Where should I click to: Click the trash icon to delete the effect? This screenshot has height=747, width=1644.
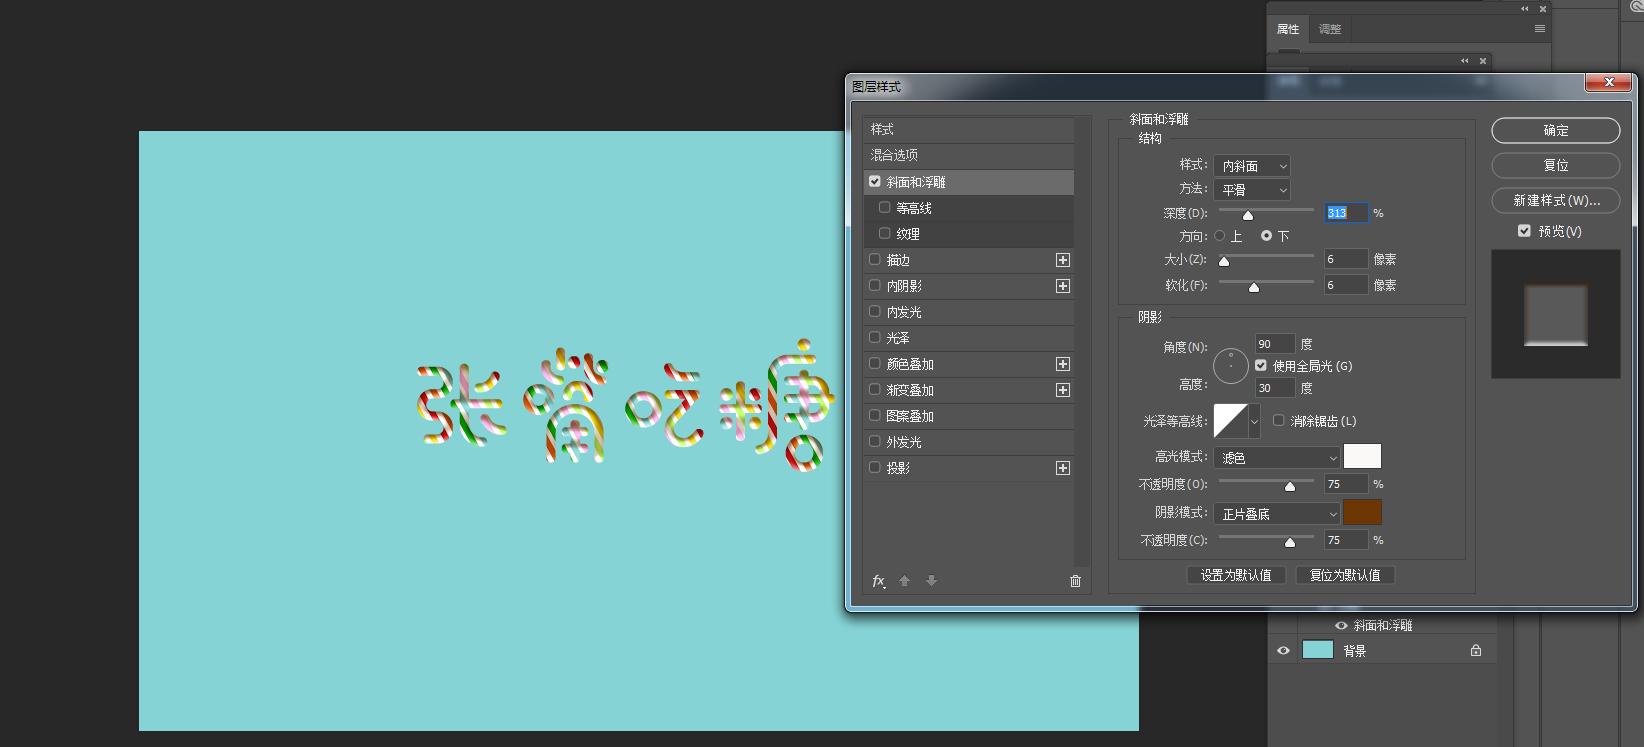click(1075, 581)
